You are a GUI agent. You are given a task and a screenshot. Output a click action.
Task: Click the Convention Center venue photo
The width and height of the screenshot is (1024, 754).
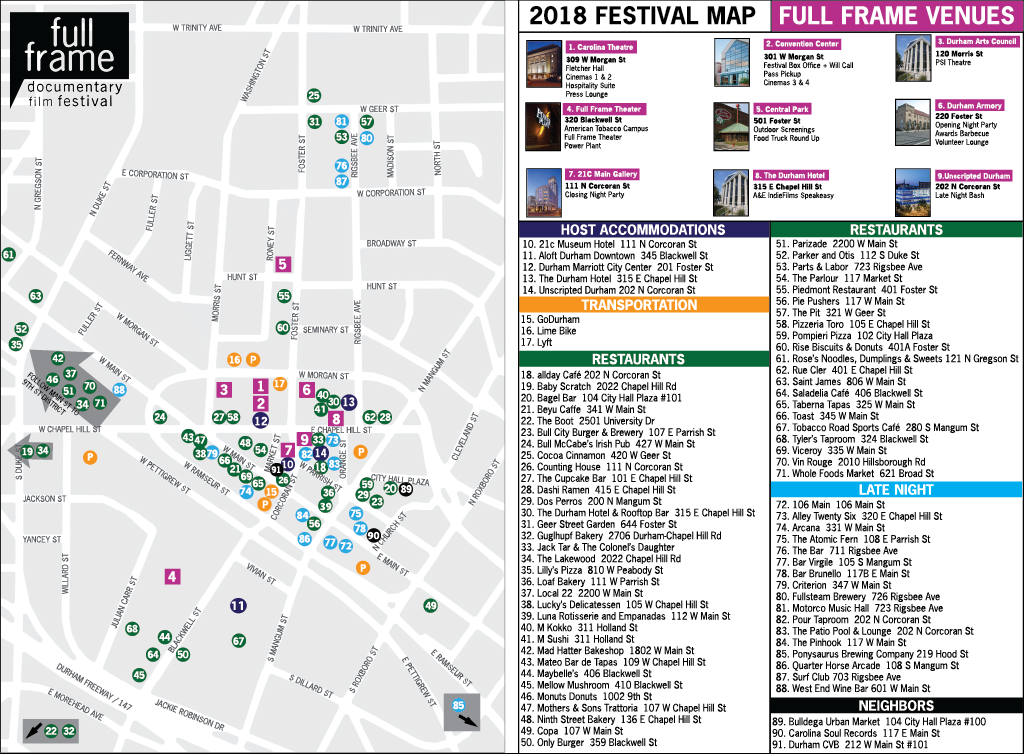pos(731,60)
